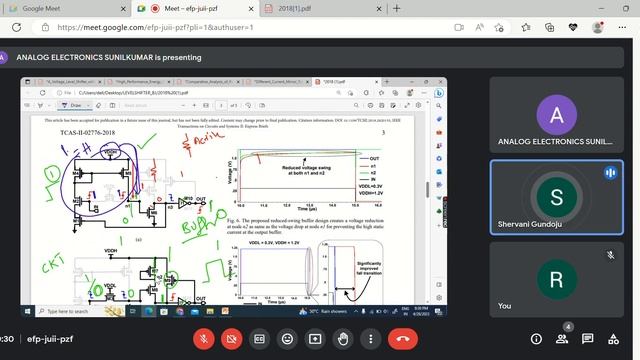Click weather widget Rain showers
Viewport: 640px width, 360px height.
point(323,311)
